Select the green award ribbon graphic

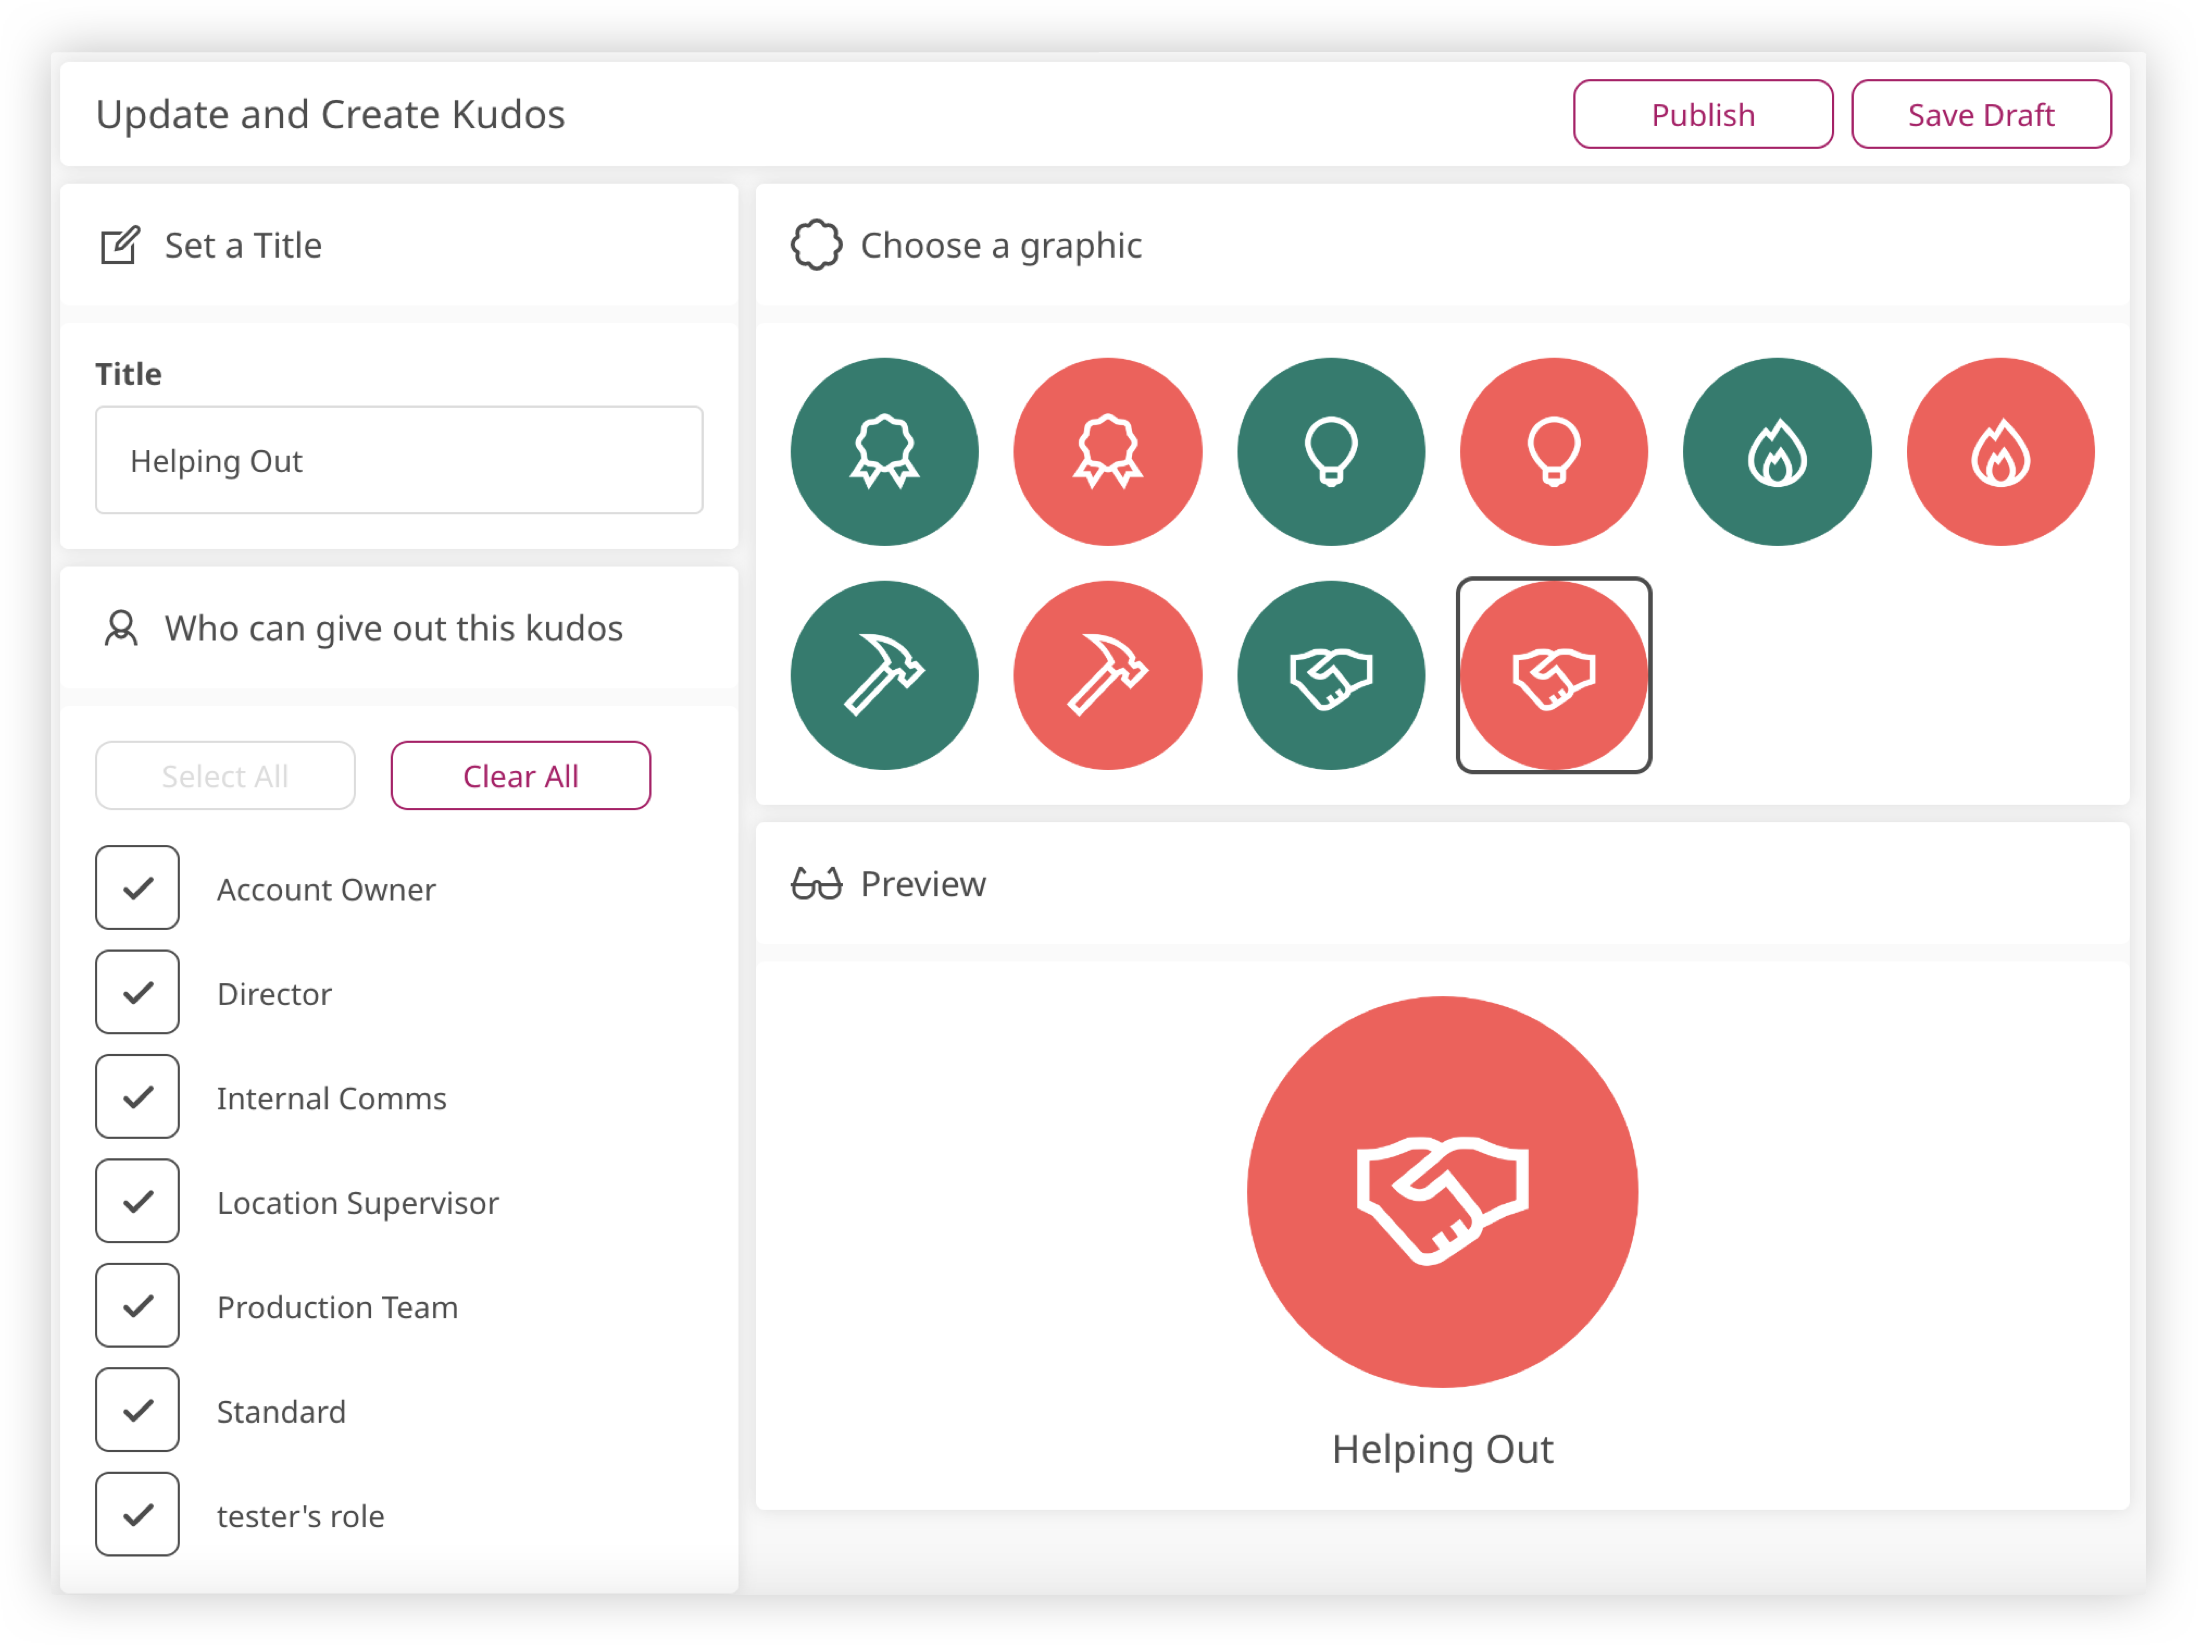point(884,452)
